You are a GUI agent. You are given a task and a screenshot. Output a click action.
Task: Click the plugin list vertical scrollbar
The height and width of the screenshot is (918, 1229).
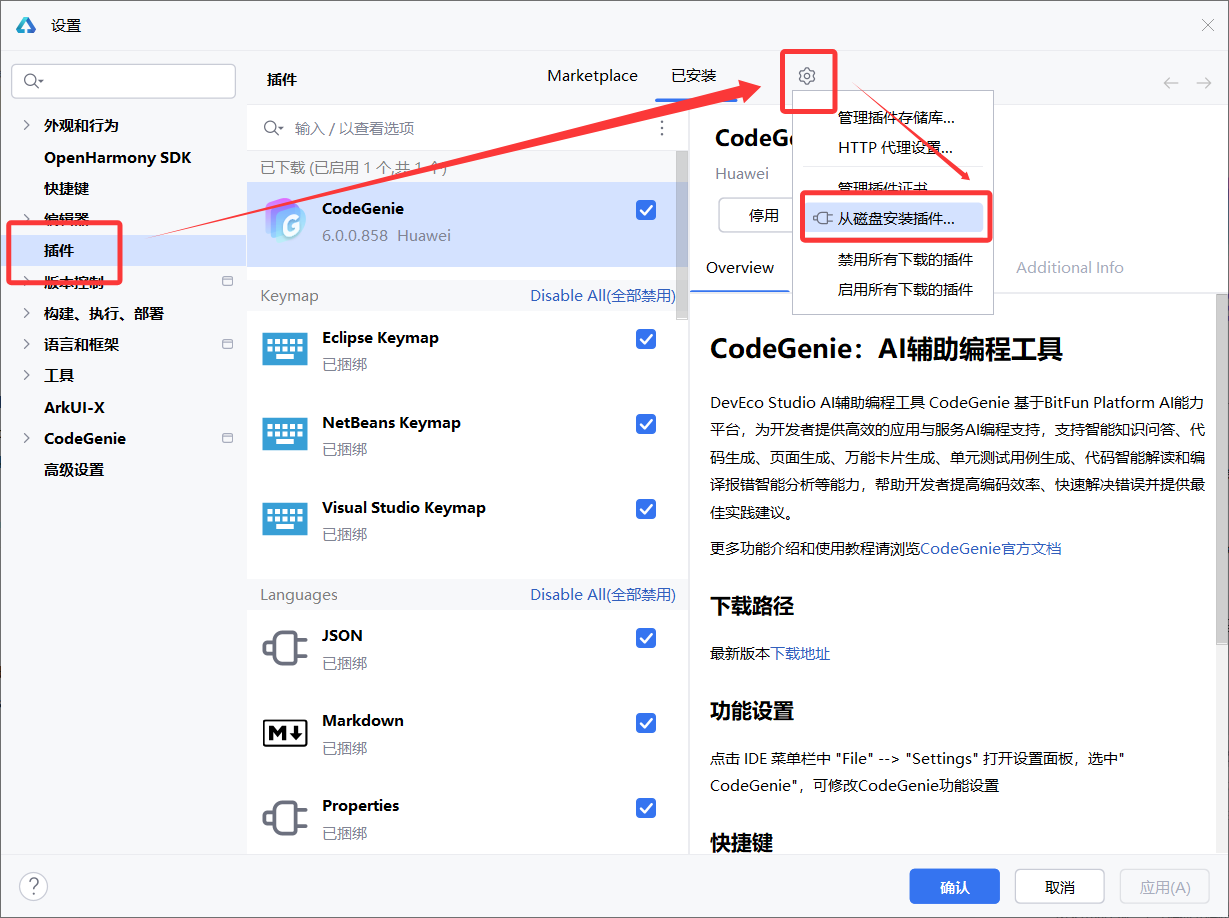[x=683, y=235]
